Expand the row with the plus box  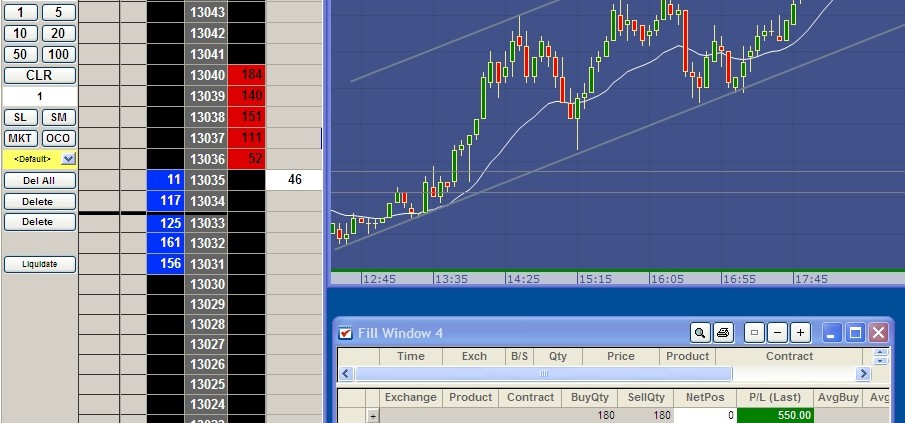click(x=374, y=415)
